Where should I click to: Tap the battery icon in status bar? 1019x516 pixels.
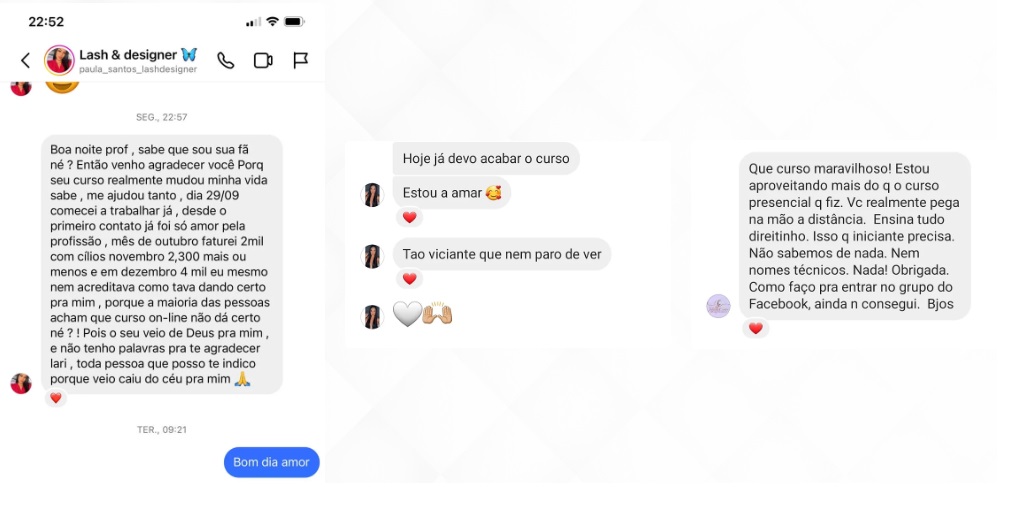pos(294,21)
